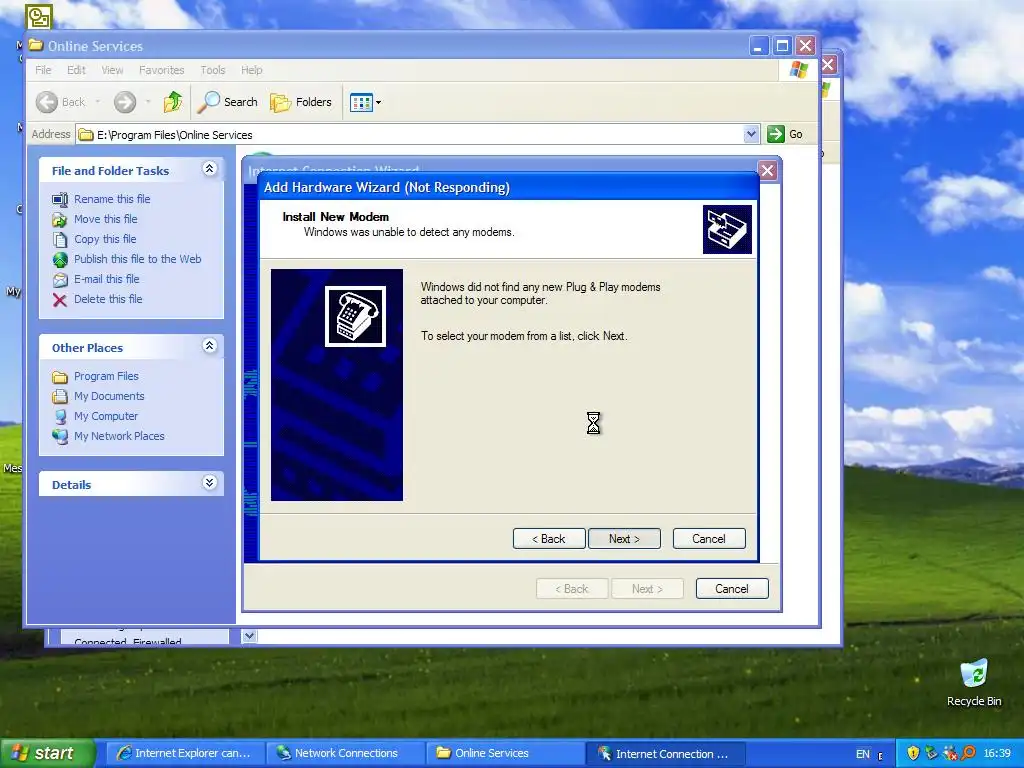Go to My Network Places

point(119,436)
